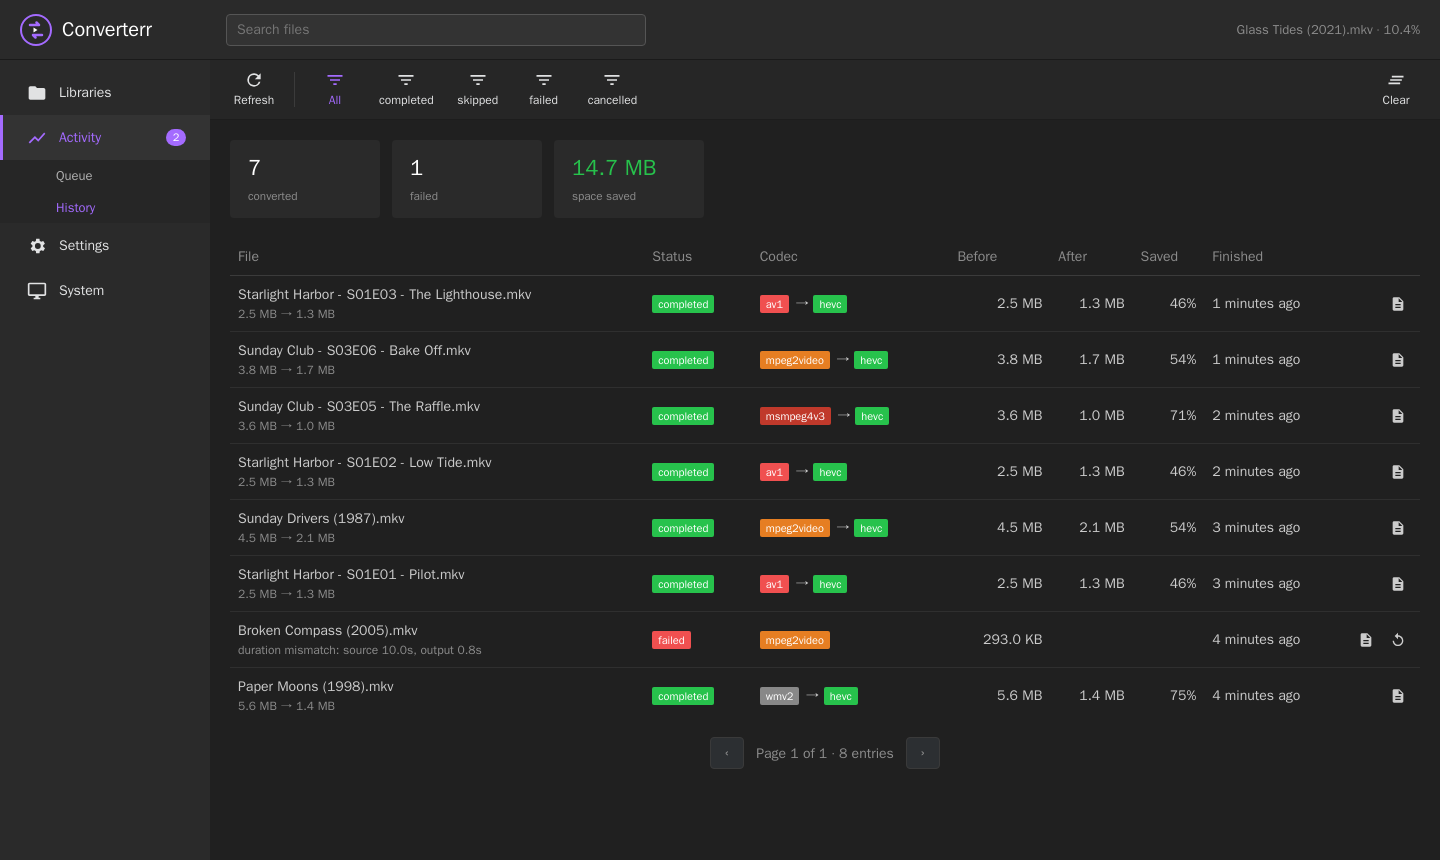Select History in the sidebar

[x=76, y=208]
